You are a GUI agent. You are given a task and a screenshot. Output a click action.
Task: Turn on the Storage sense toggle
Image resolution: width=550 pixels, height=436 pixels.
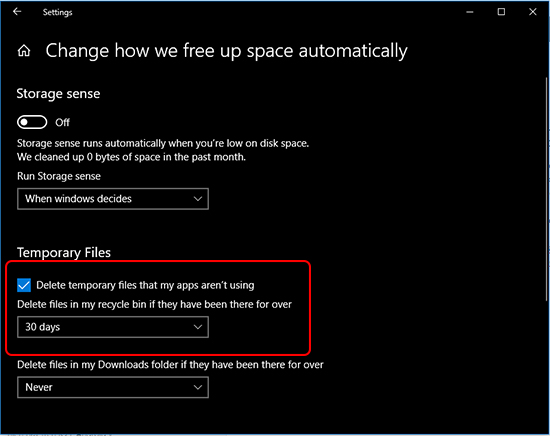click(x=32, y=122)
